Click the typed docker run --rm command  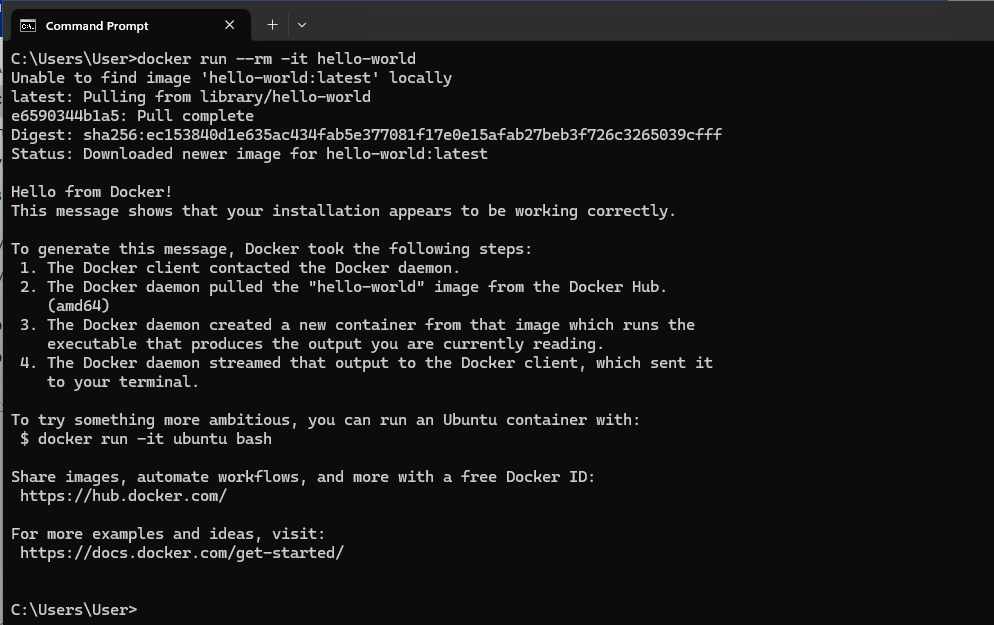point(276,59)
